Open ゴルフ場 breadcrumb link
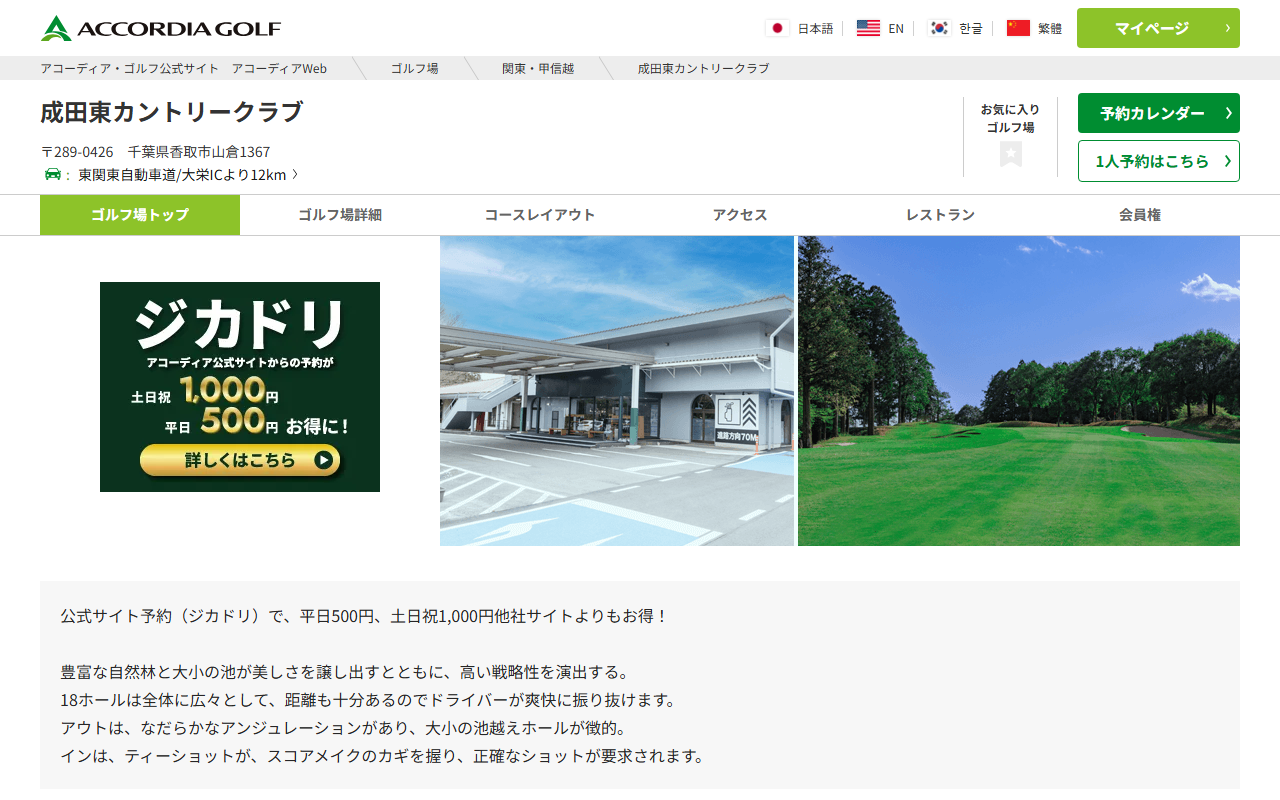1280x800 pixels. coord(414,69)
